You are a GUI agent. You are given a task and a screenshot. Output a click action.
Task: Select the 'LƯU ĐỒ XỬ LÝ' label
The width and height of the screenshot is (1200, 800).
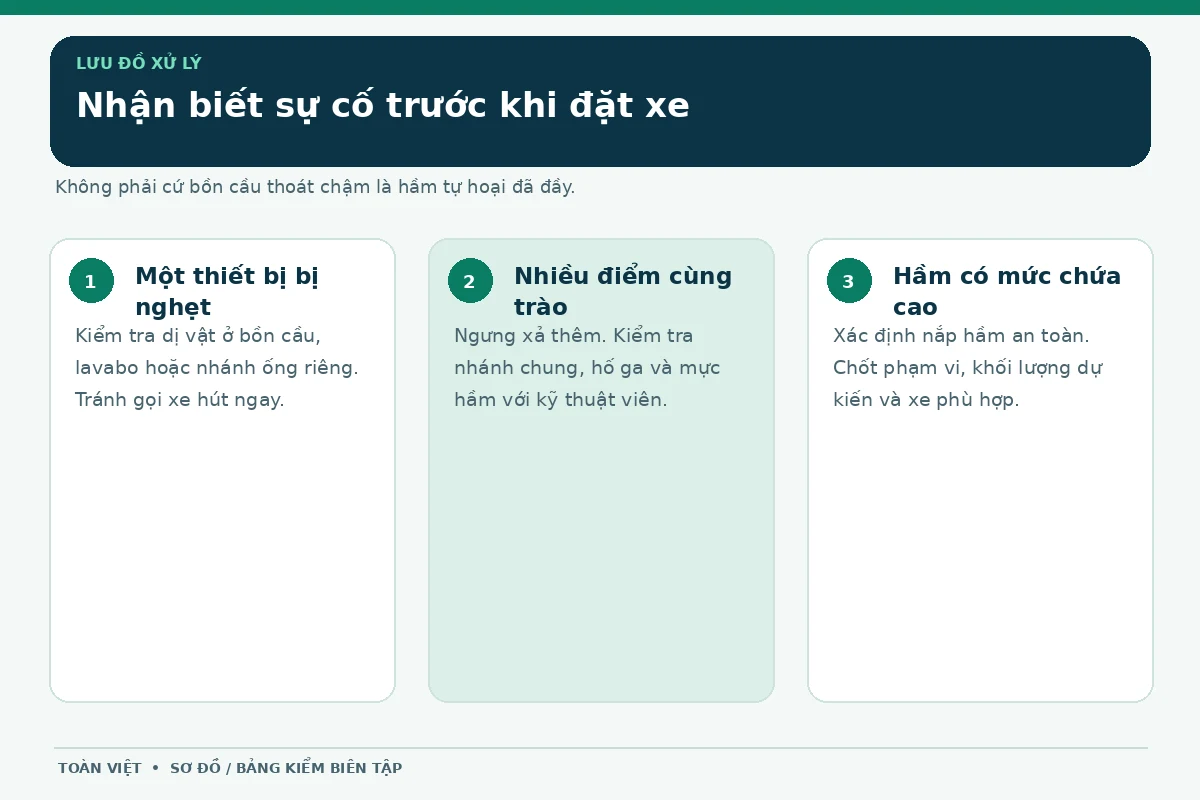coord(139,64)
